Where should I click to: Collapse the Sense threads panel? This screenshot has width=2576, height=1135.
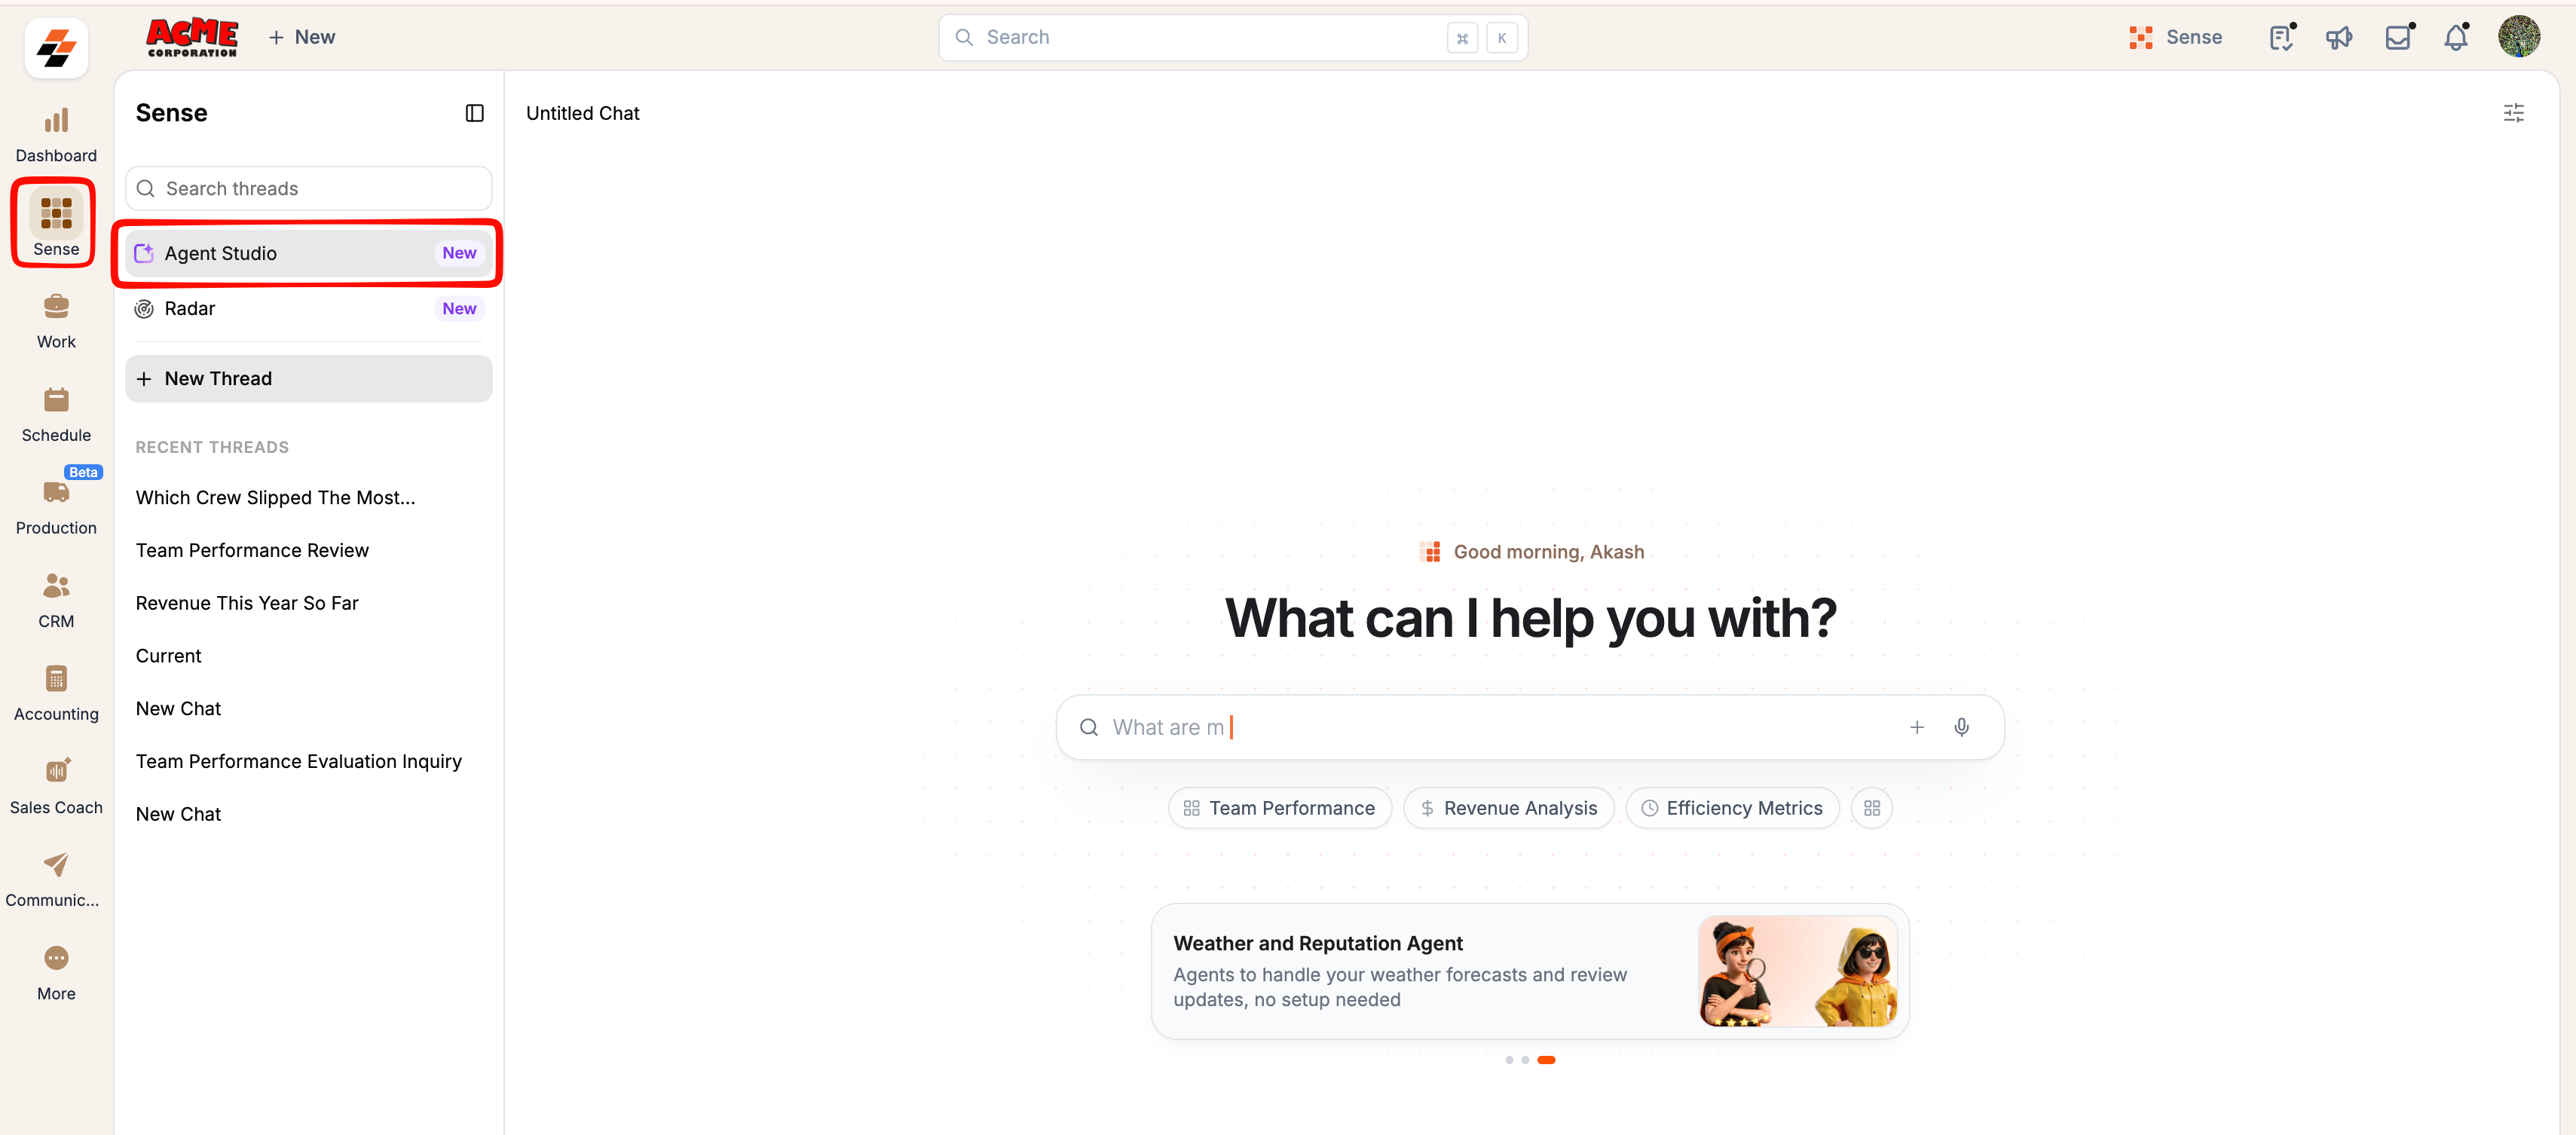(474, 113)
